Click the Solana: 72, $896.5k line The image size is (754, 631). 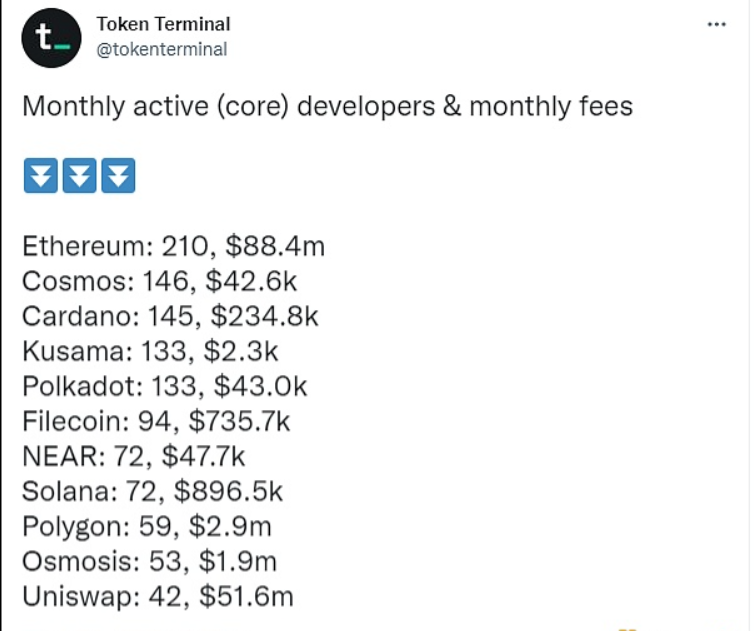pyautogui.click(x=153, y=491)
